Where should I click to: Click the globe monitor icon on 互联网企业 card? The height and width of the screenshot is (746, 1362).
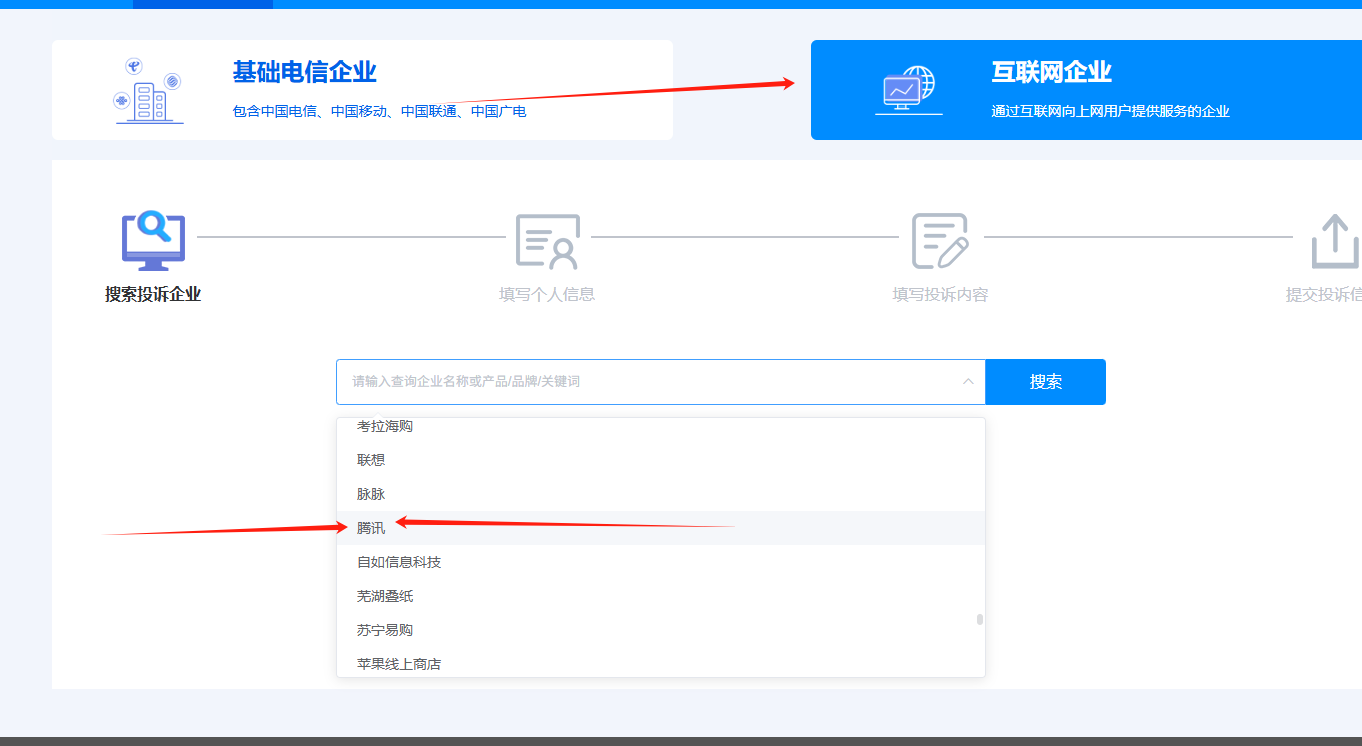coord(908,88)
